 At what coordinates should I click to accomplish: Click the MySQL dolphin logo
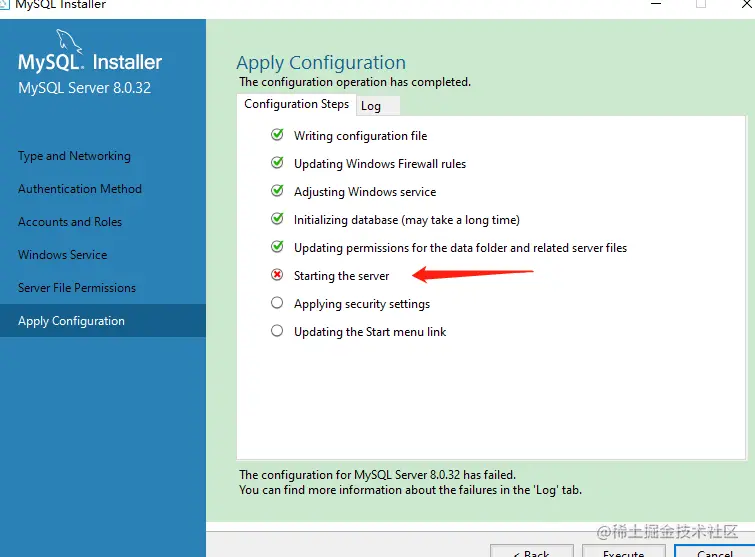point(69,41)
